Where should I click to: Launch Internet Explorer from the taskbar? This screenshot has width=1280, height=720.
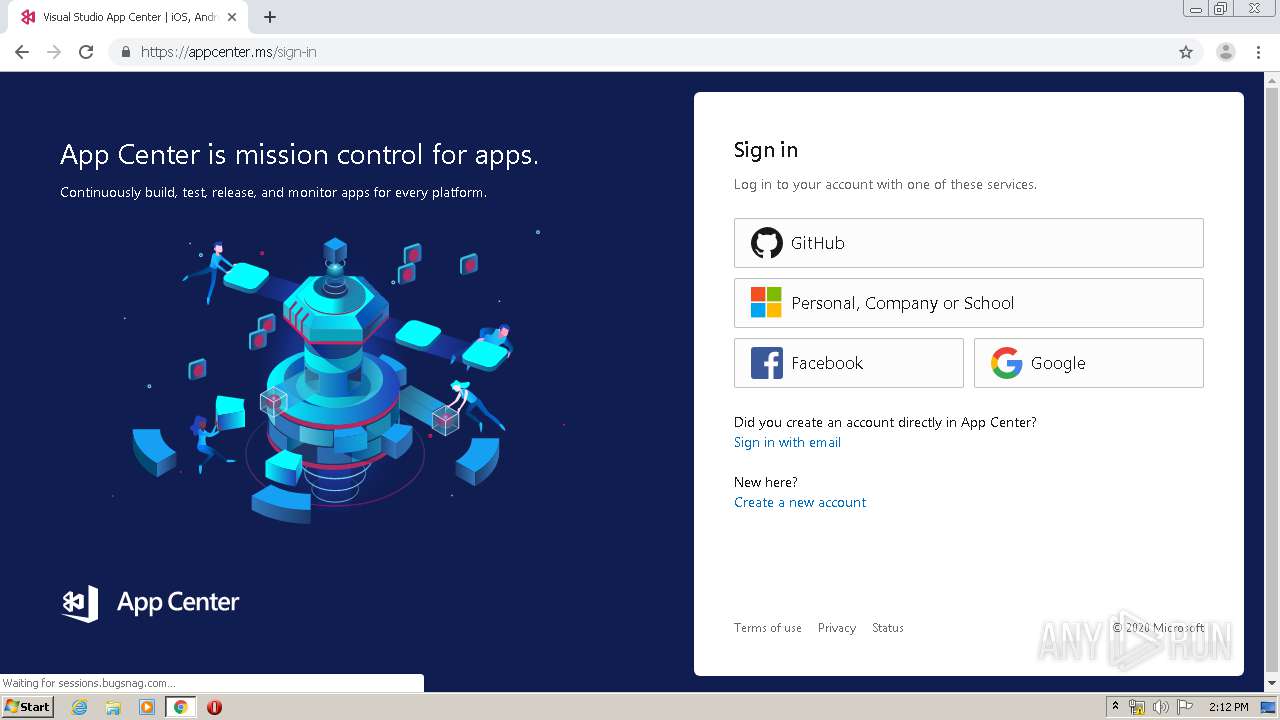(x=80, y=707)
